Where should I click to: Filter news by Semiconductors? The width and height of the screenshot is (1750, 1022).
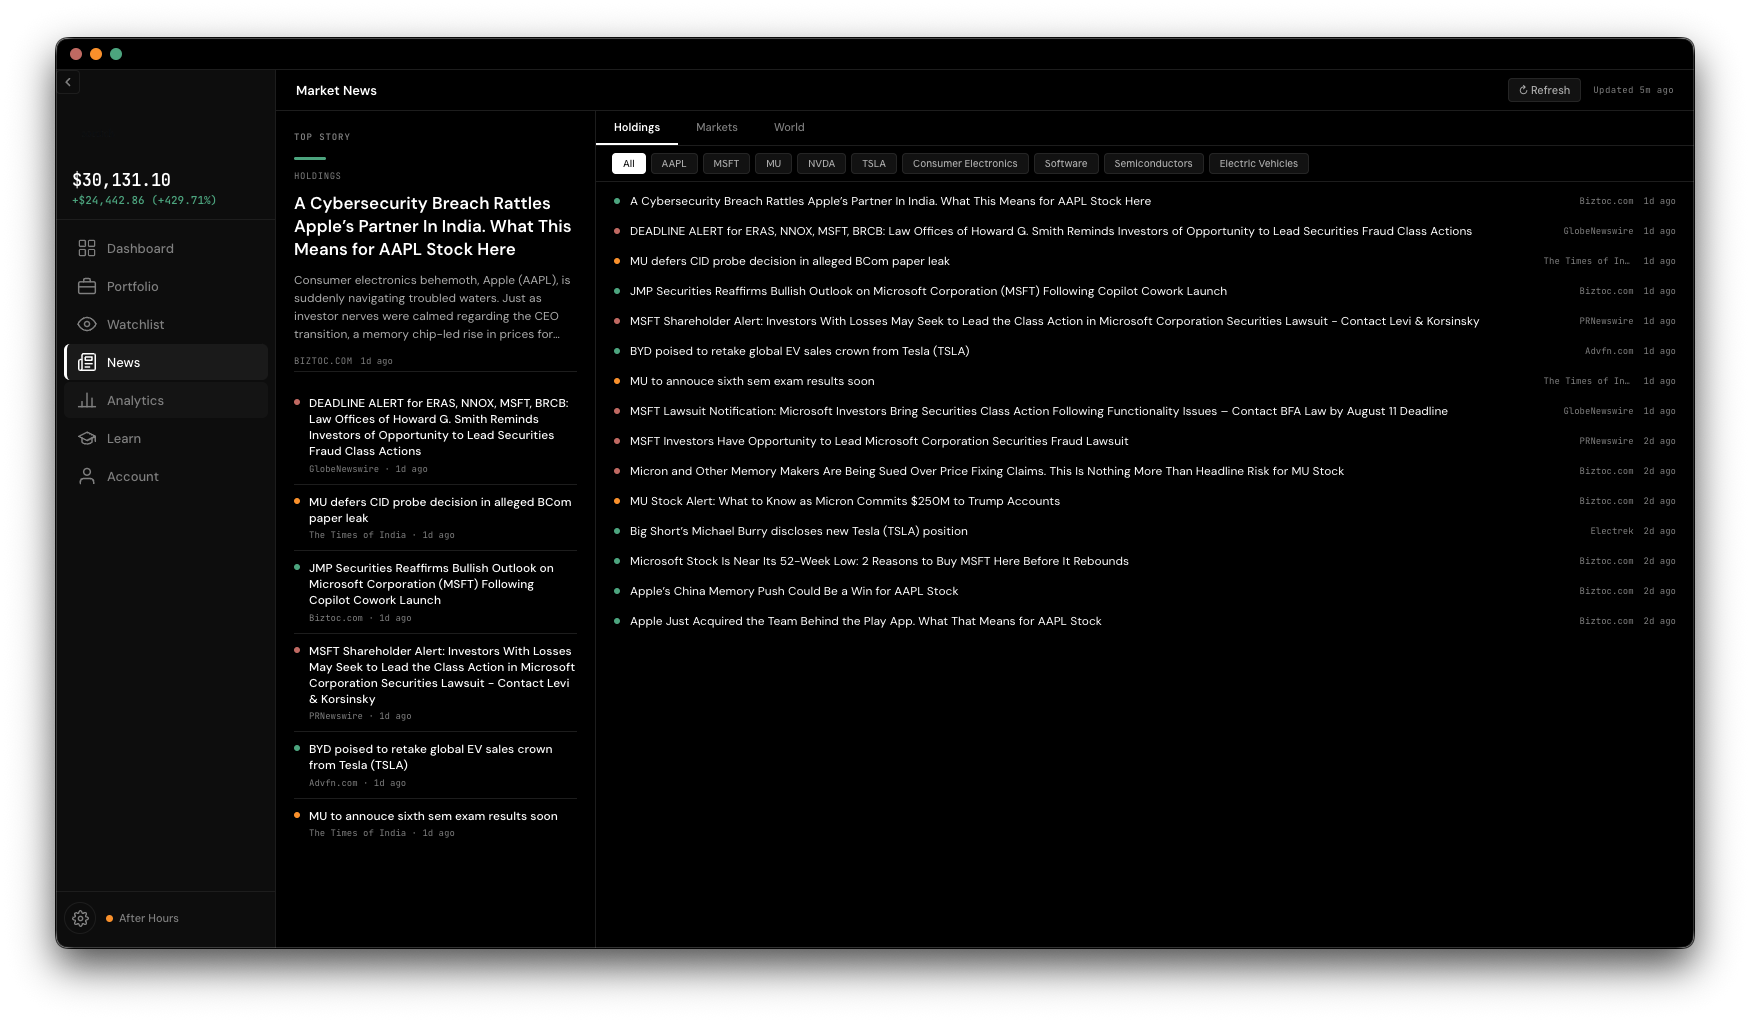1153,164
